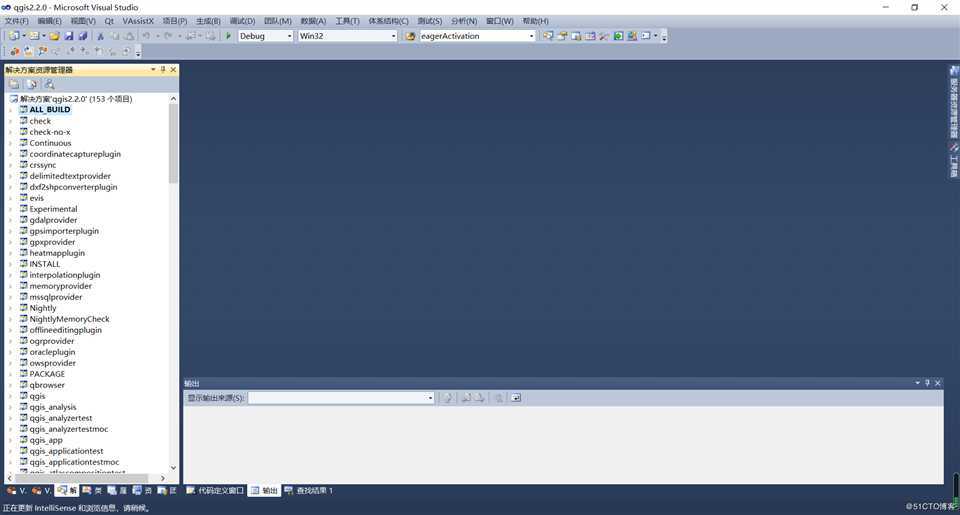Switch to the Find Results 1 tab
The height and width of the screenshot is (515, 960).
click(x=308, y=491)
